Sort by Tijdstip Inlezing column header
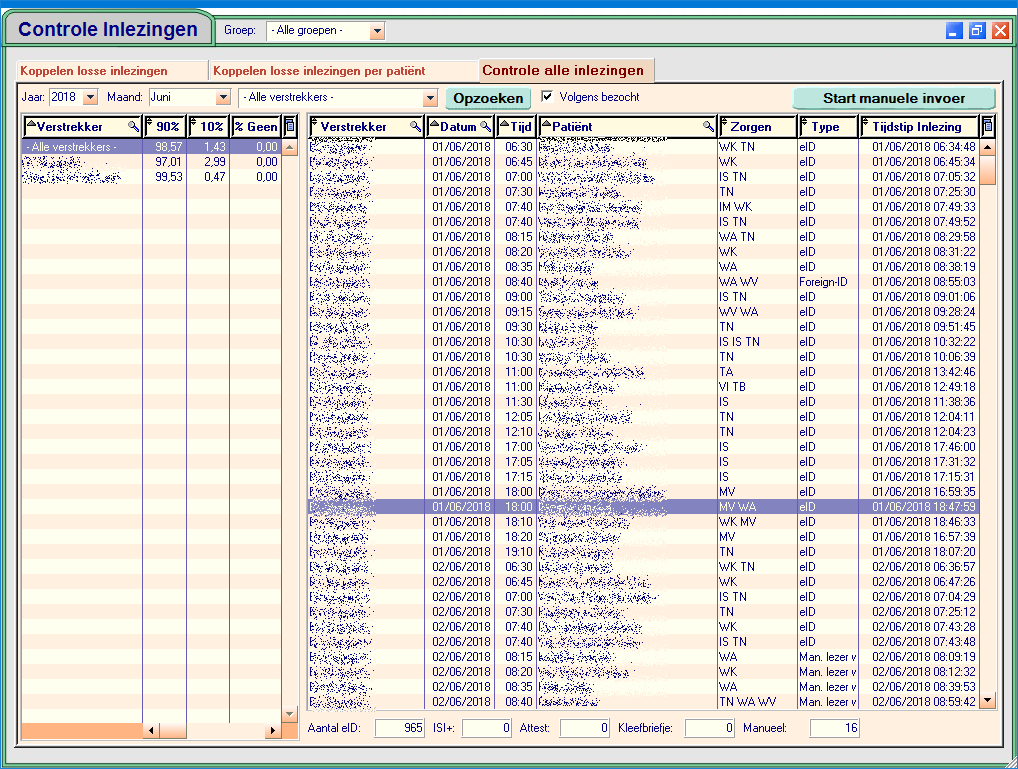Screen dimensions: 1018x769 click(917, 127)
